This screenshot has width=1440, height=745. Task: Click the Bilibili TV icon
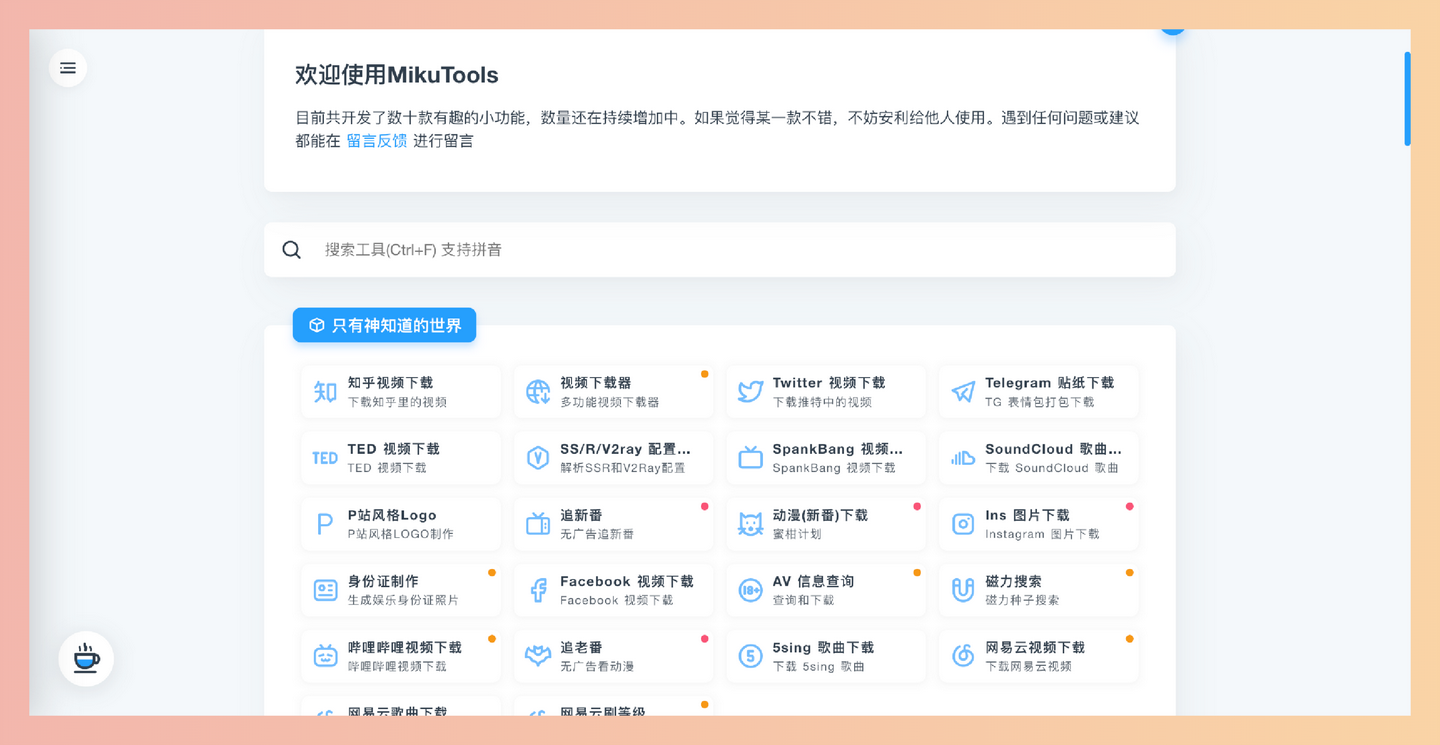[325, 656]
